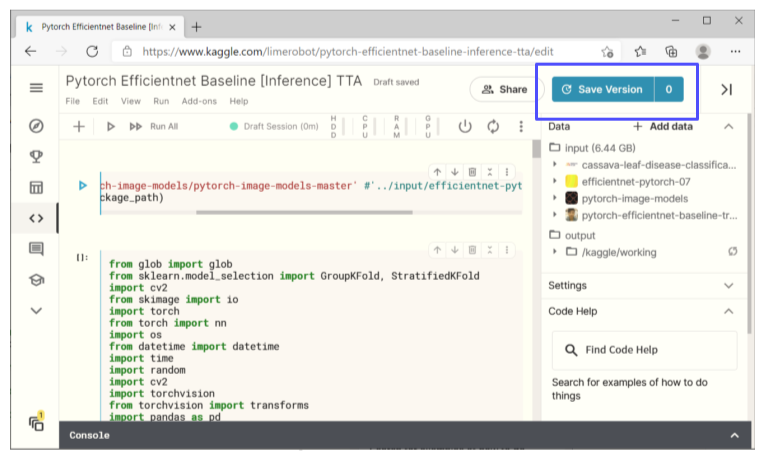Reload the page in browser

[x=92, y=51]
